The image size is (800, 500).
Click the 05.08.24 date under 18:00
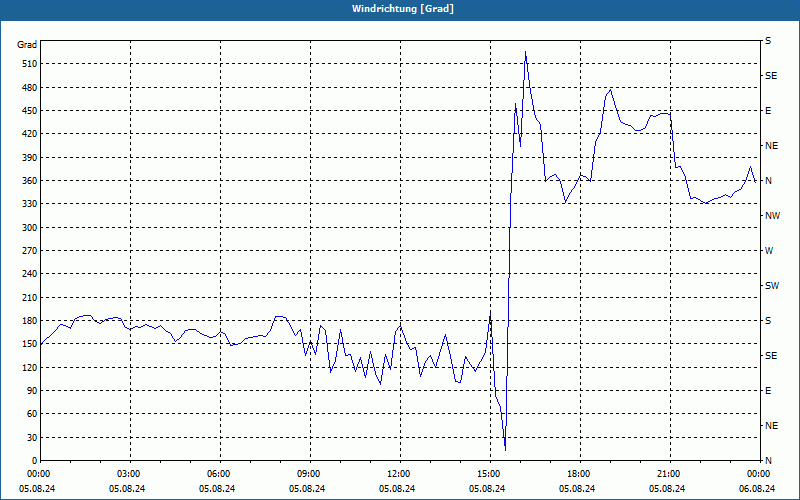(x=577, y=489)
